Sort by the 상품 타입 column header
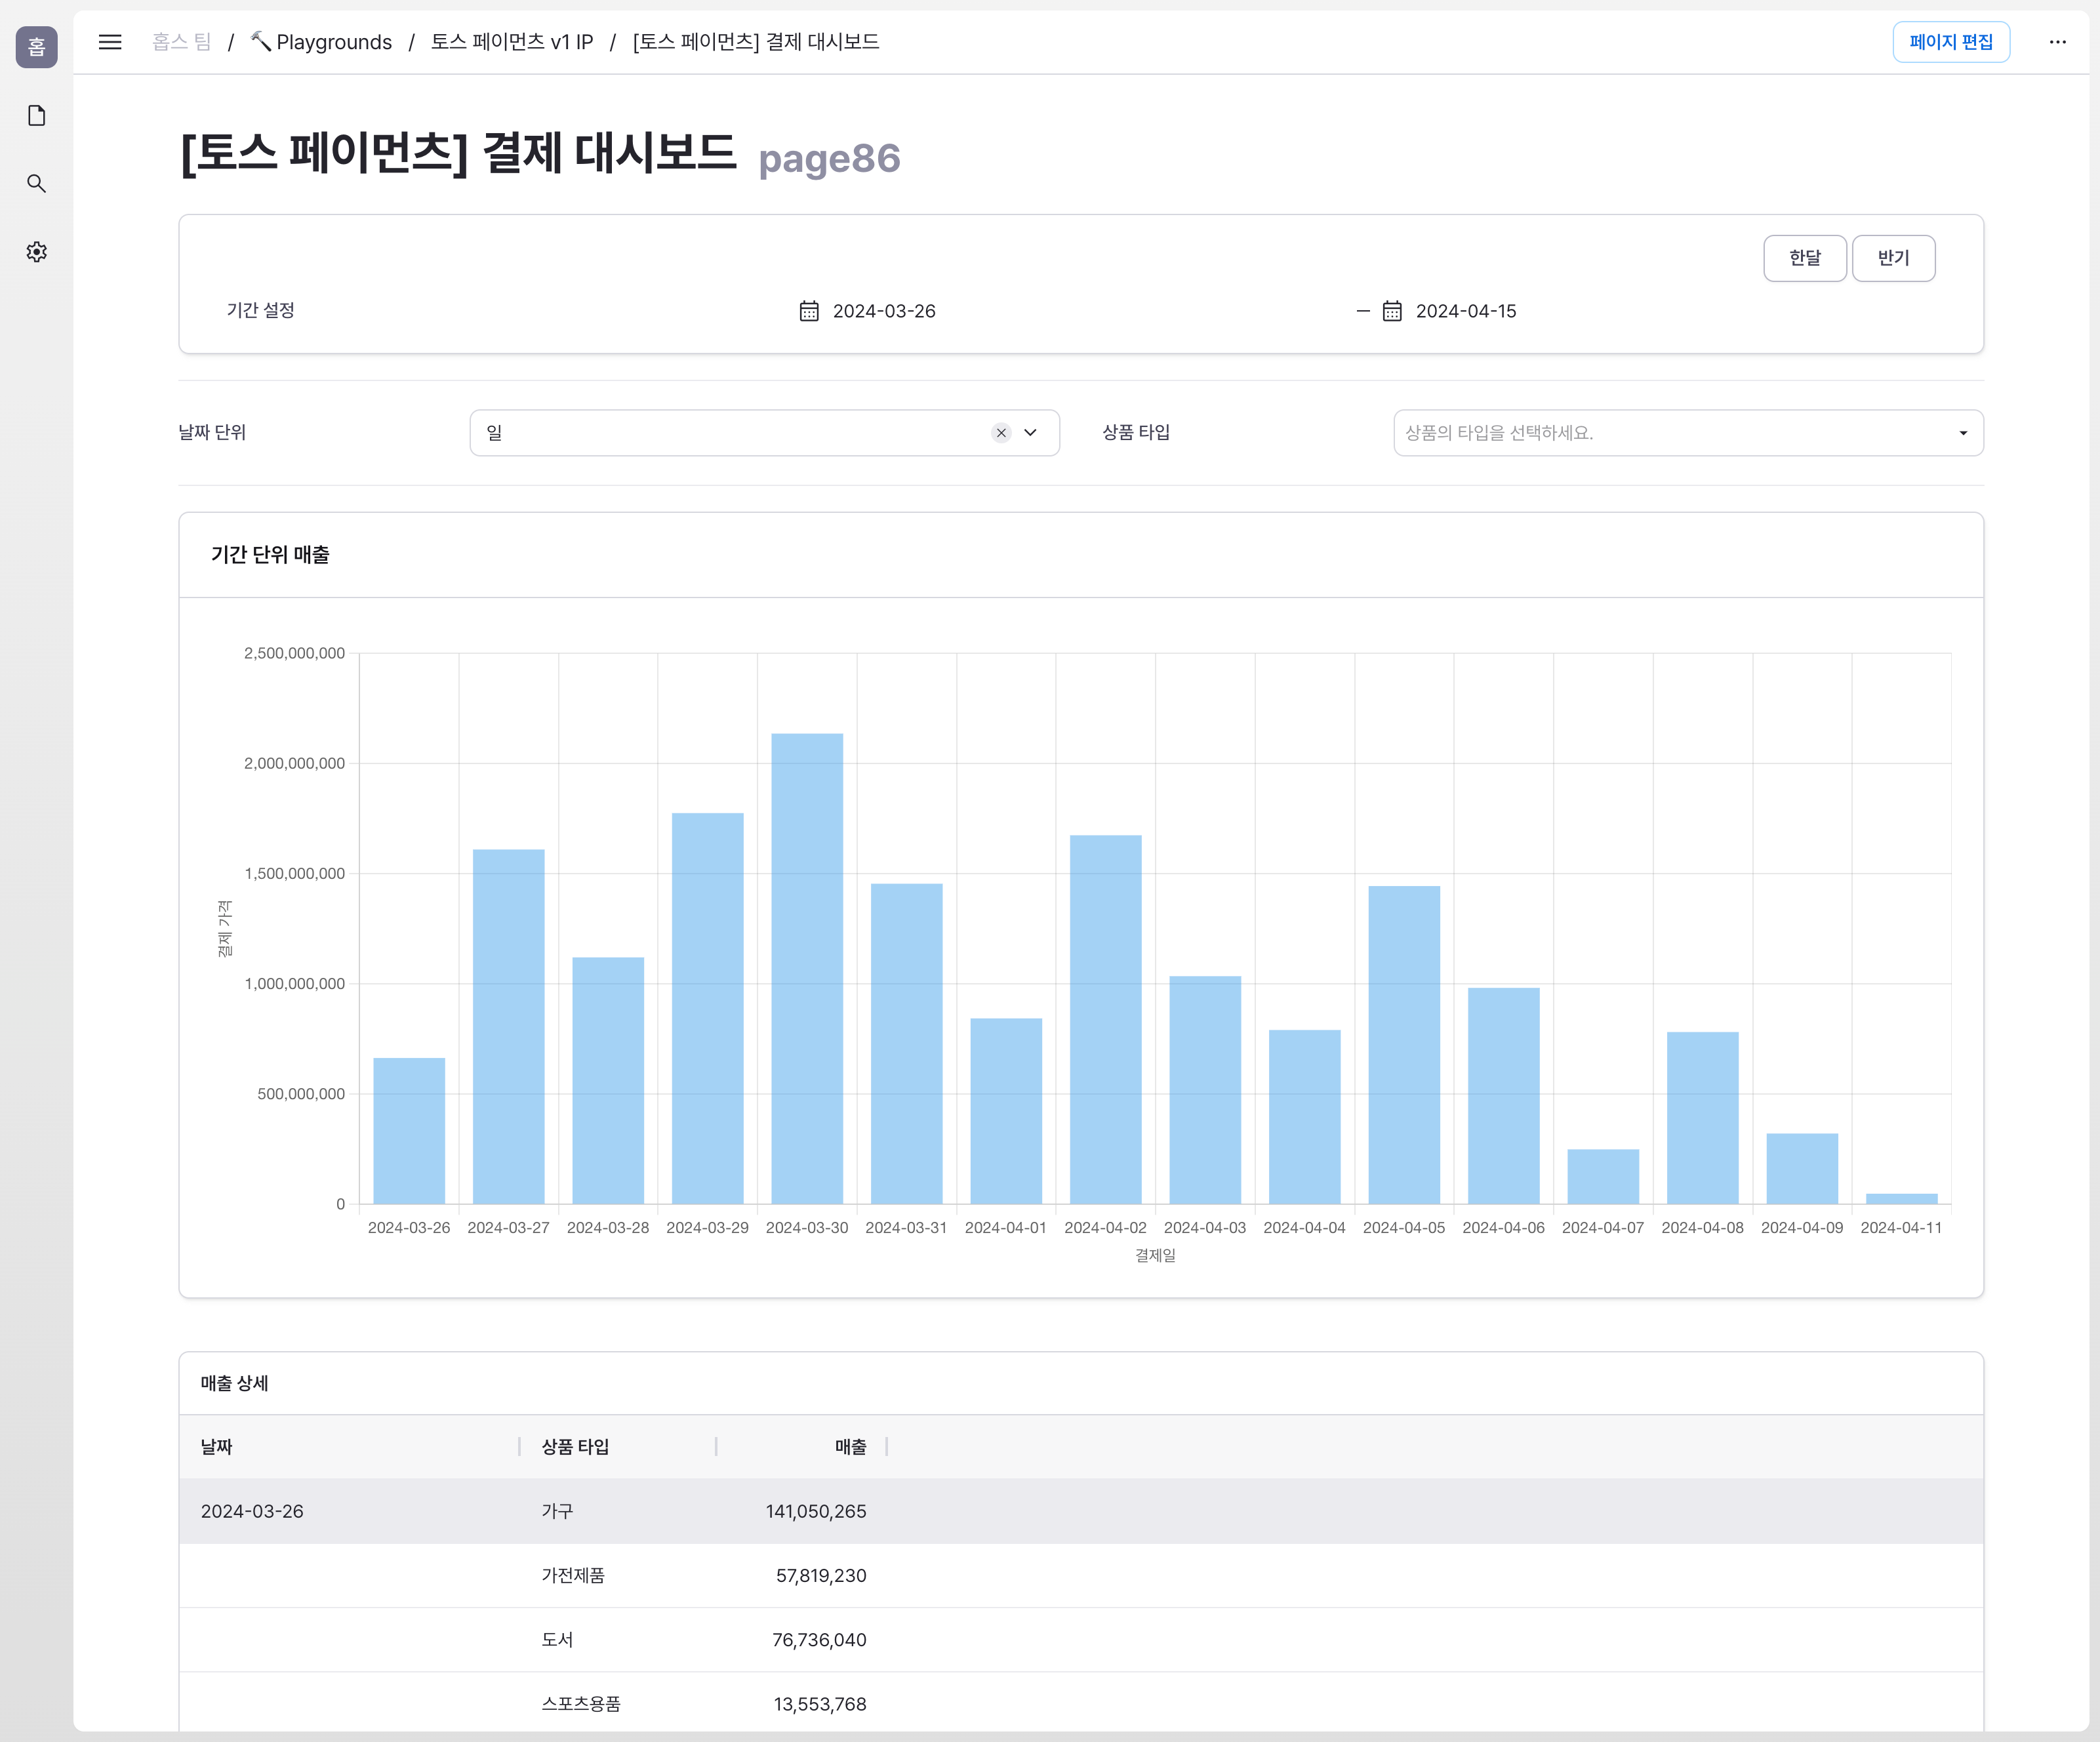The height and width of the screenshot is (1742, 2100). click(x=575, y=1447)
